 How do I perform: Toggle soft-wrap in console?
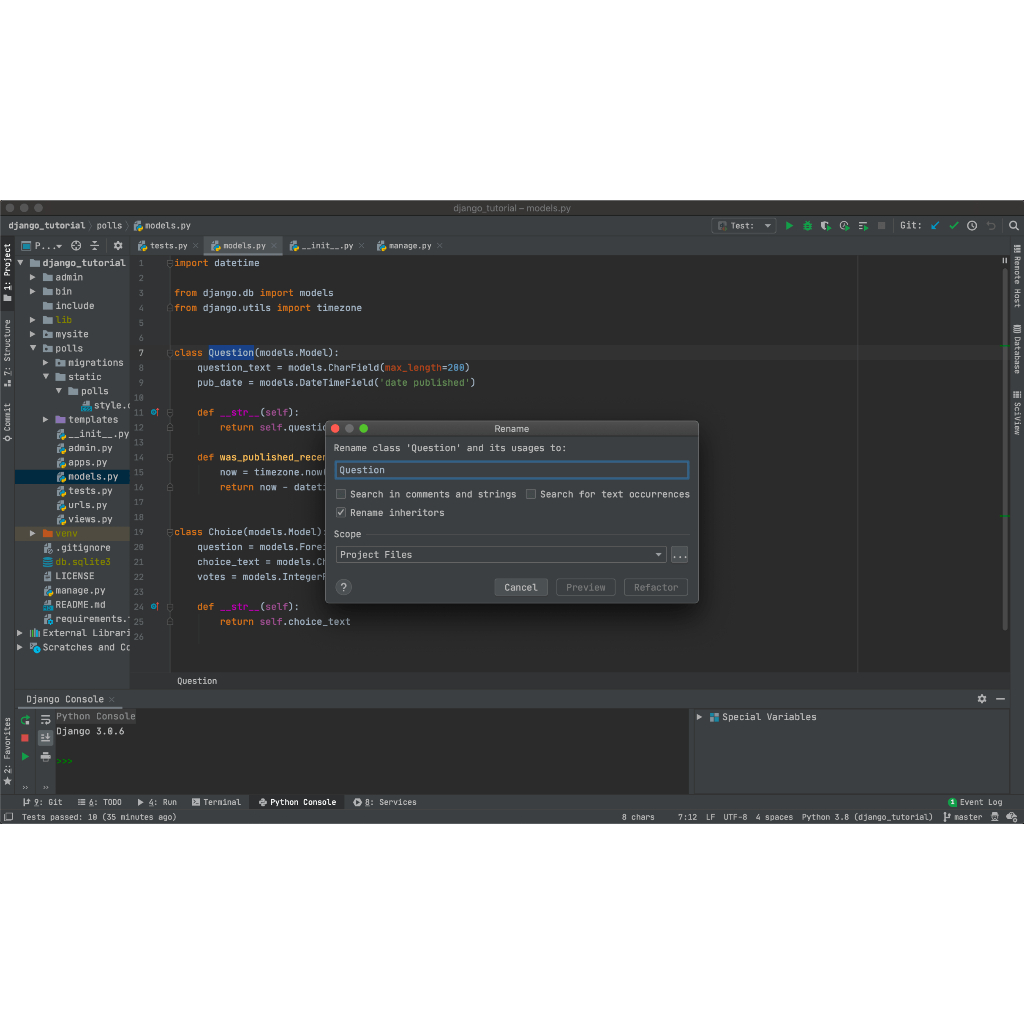[x=46, y=720]
